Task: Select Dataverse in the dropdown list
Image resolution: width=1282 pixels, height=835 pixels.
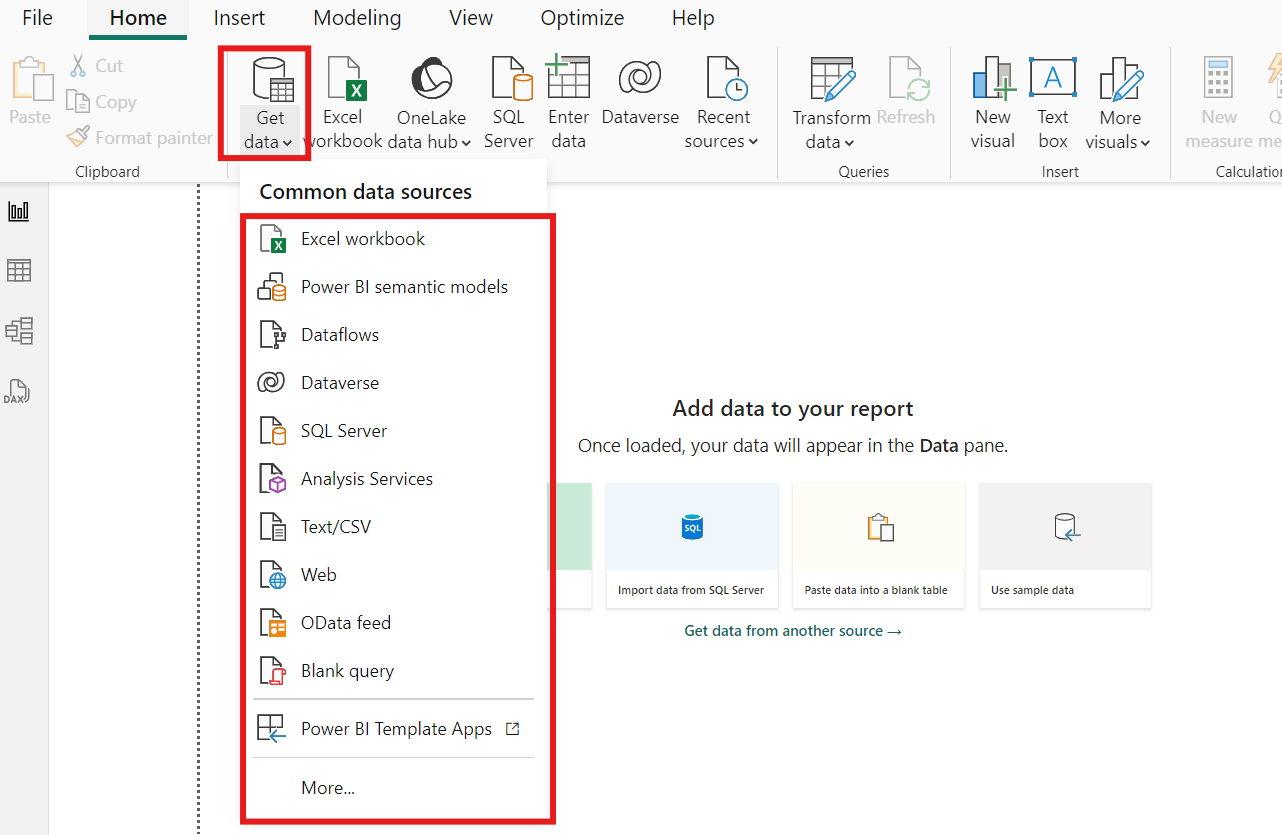Action: [x=394, y=383]
